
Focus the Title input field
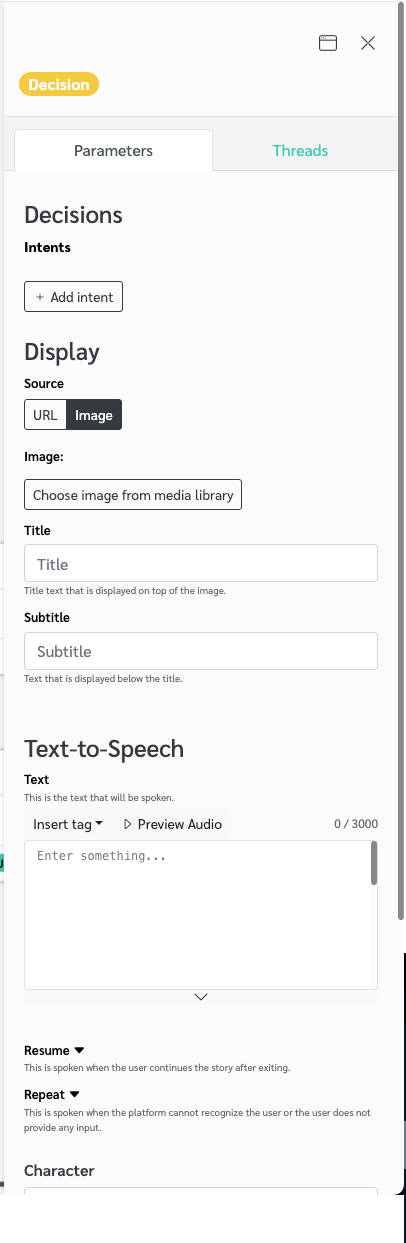[201, 563]
